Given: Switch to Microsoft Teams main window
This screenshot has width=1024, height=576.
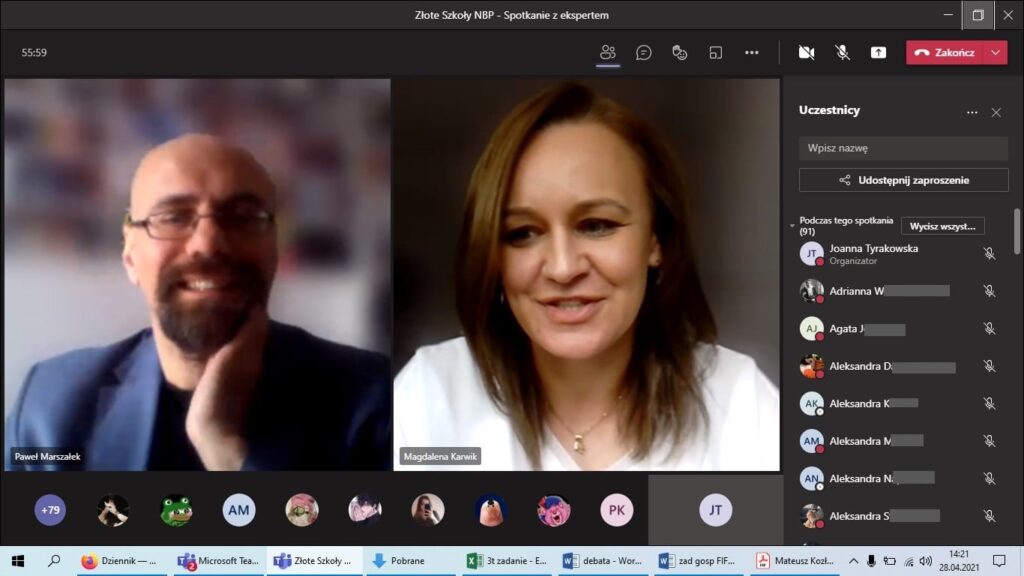Looking at the screenshot, I should 219,561.
